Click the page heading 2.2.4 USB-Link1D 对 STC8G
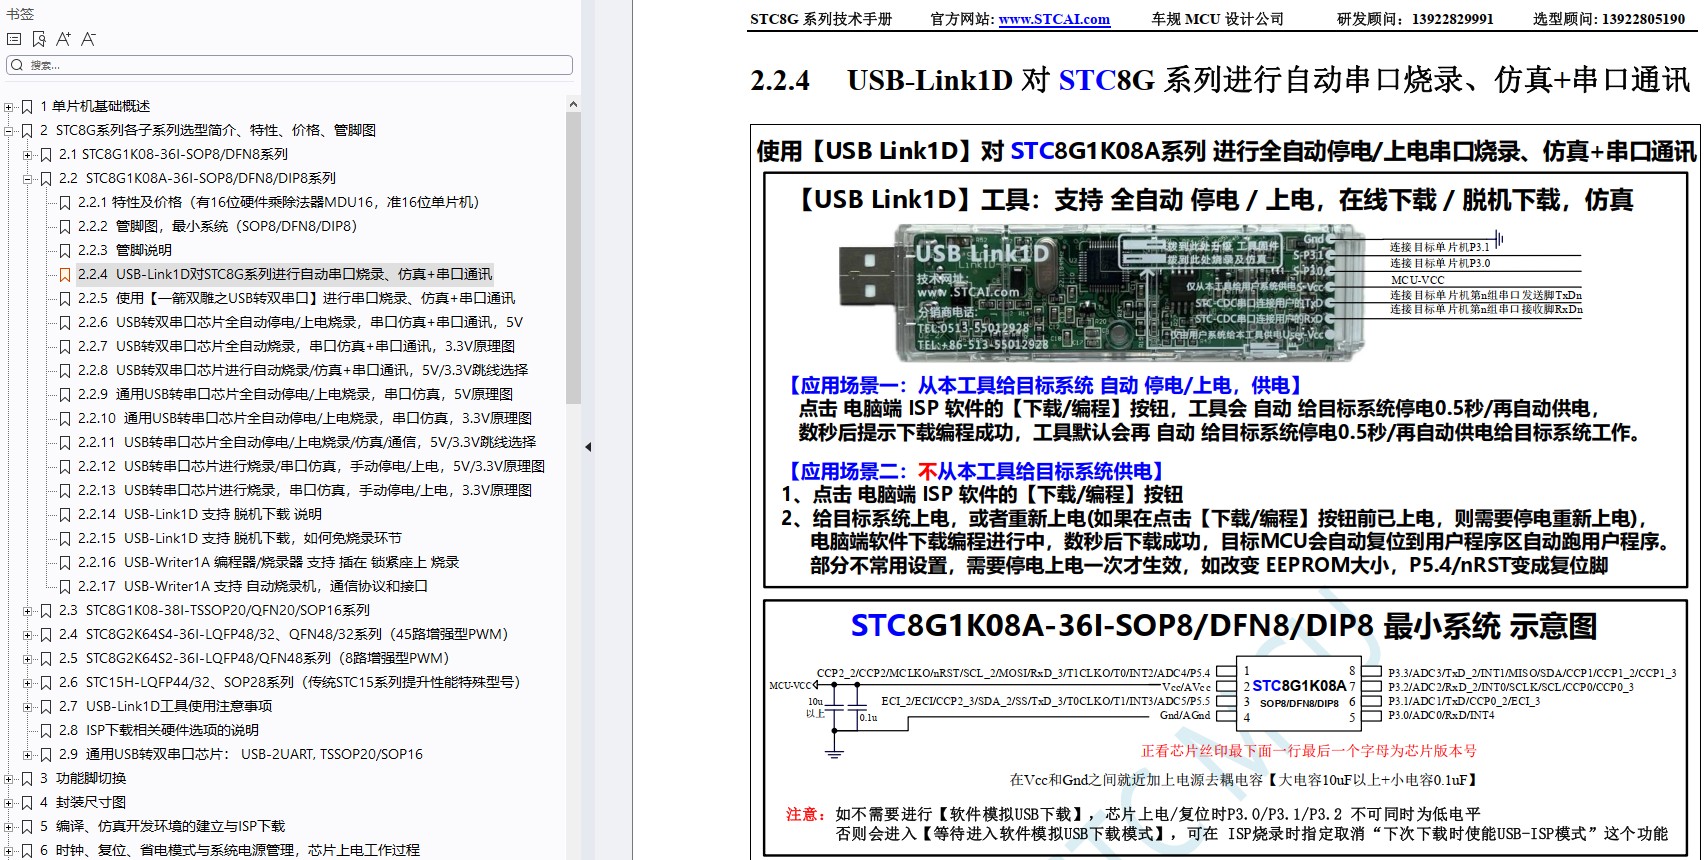Image resolution: width=1704 pixels, height=860 pixels. tap(1220, 80)
